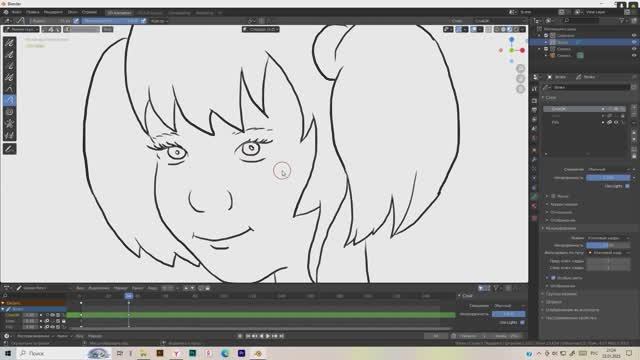Viewport: 640px width, 360px height.
Task: Click timeline filter funnel icon
Action: pos(496,288)
